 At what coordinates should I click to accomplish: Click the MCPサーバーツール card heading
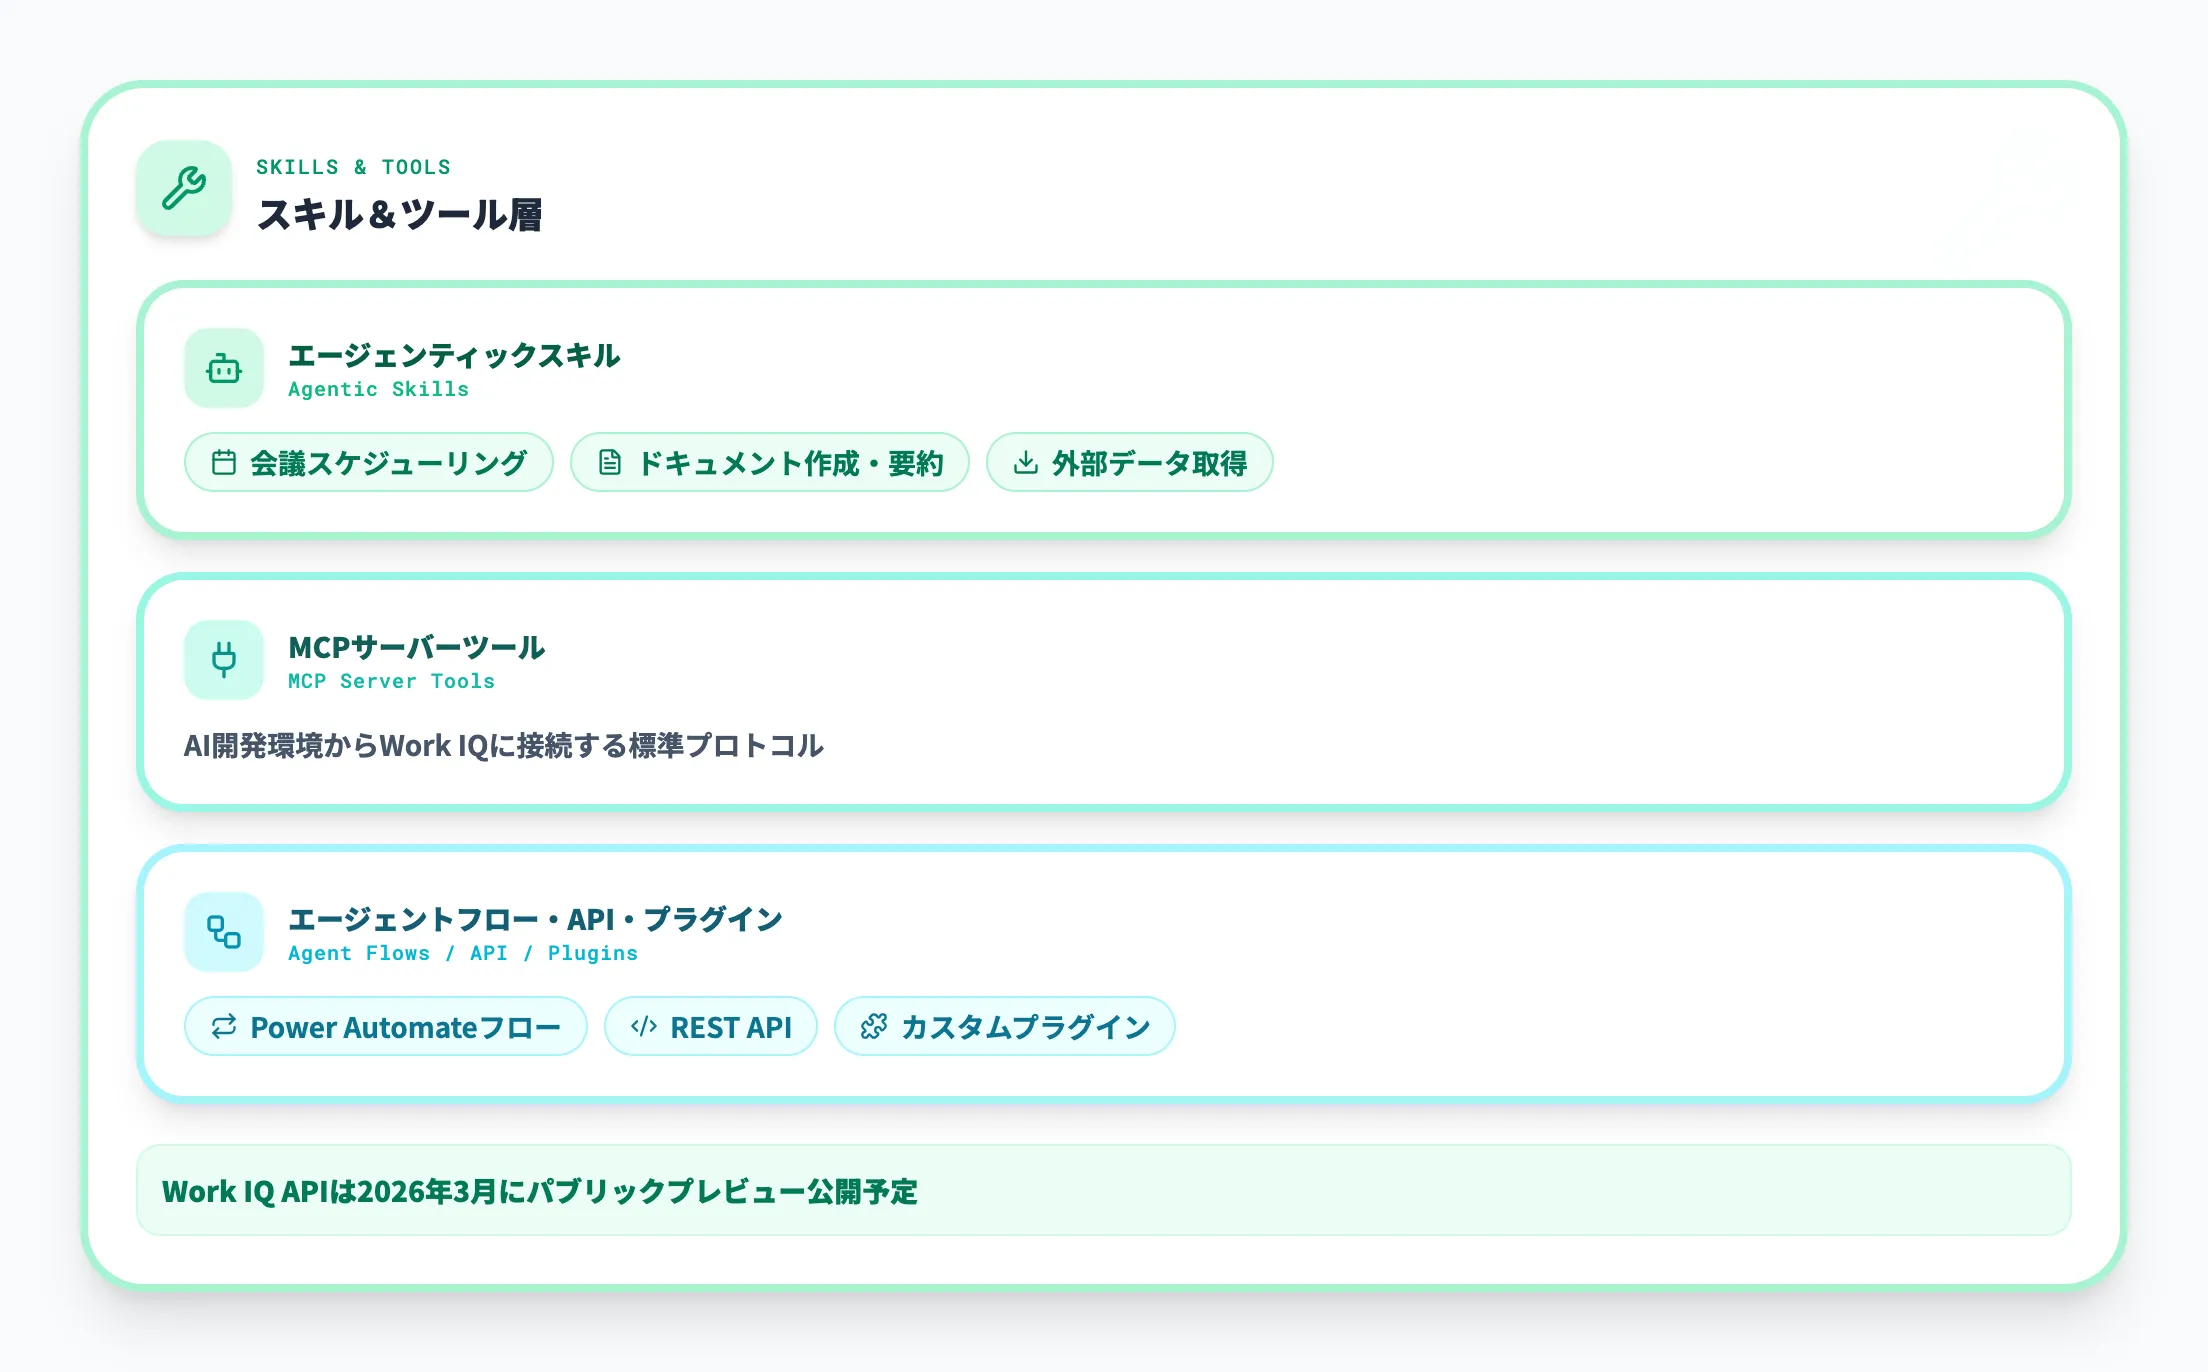point(416,648)
